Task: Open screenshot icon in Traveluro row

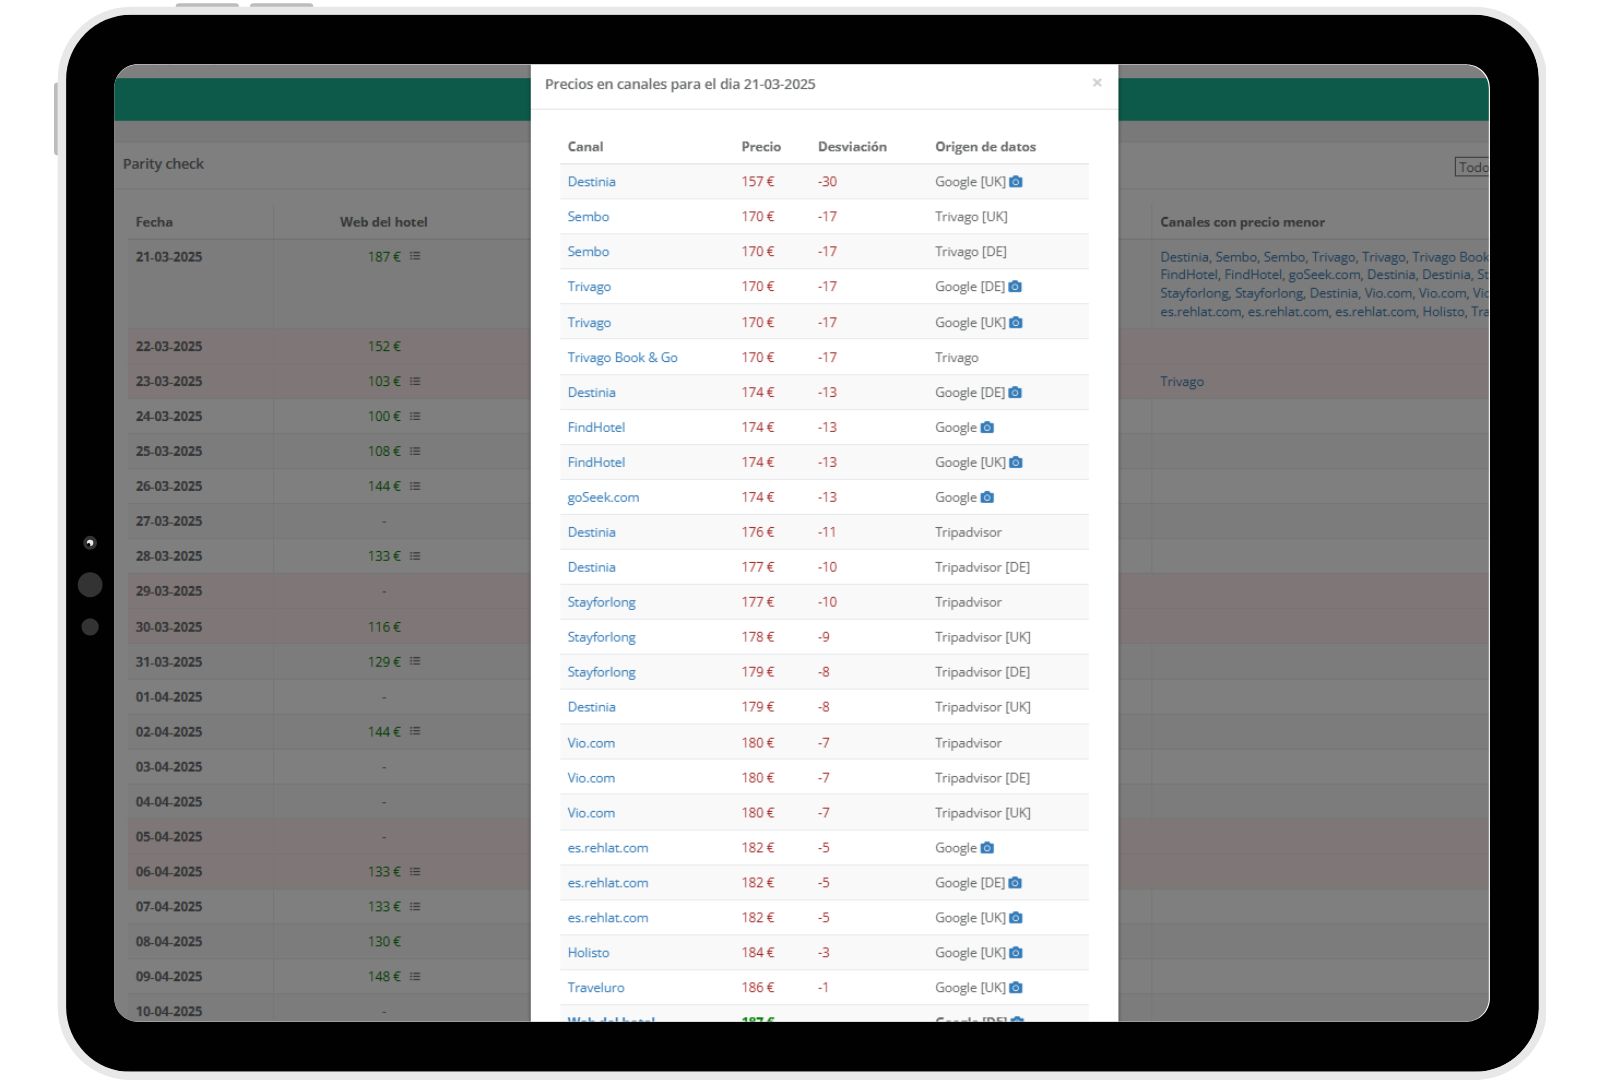Action: [x=1016, y=988]
